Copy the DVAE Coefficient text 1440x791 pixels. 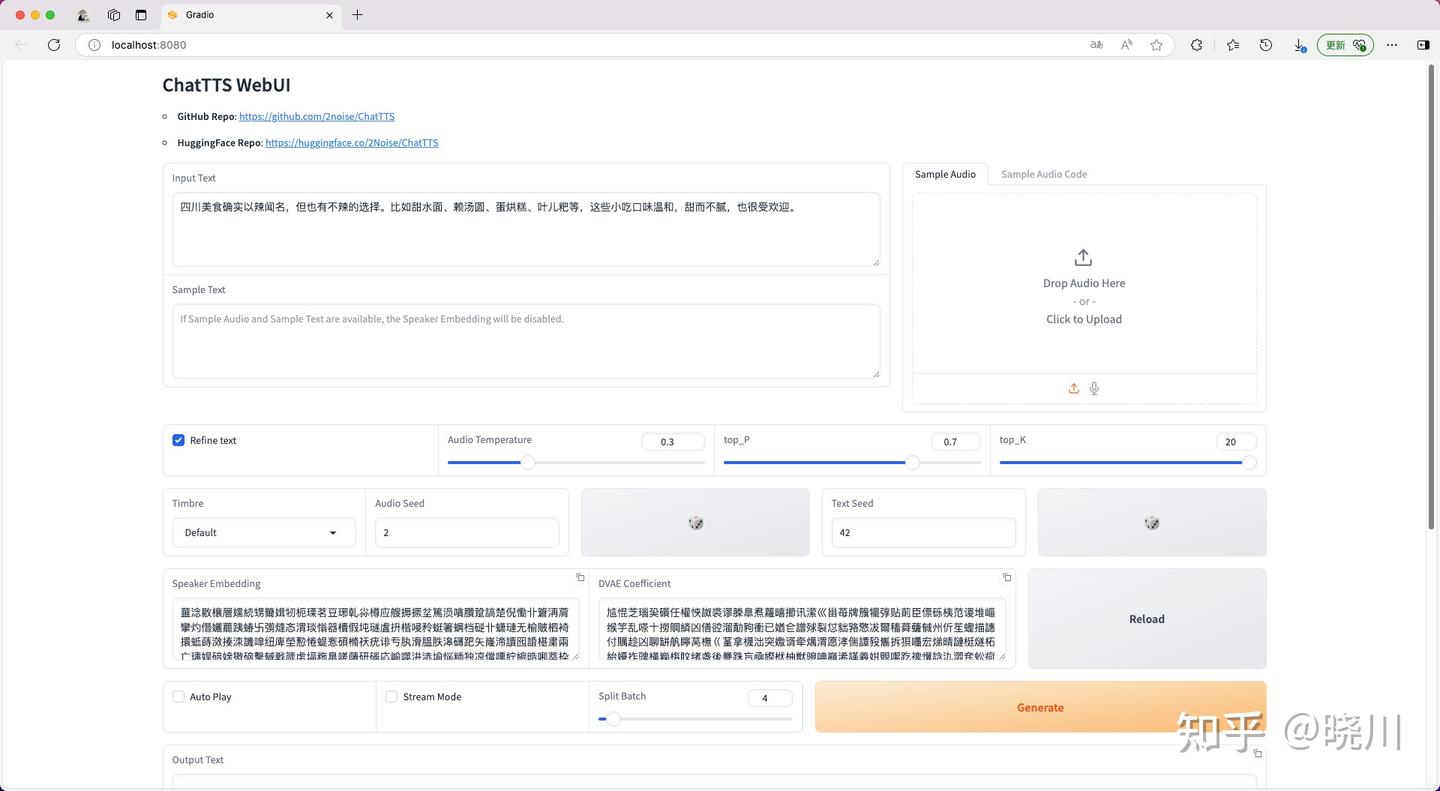coord(1007,577)
